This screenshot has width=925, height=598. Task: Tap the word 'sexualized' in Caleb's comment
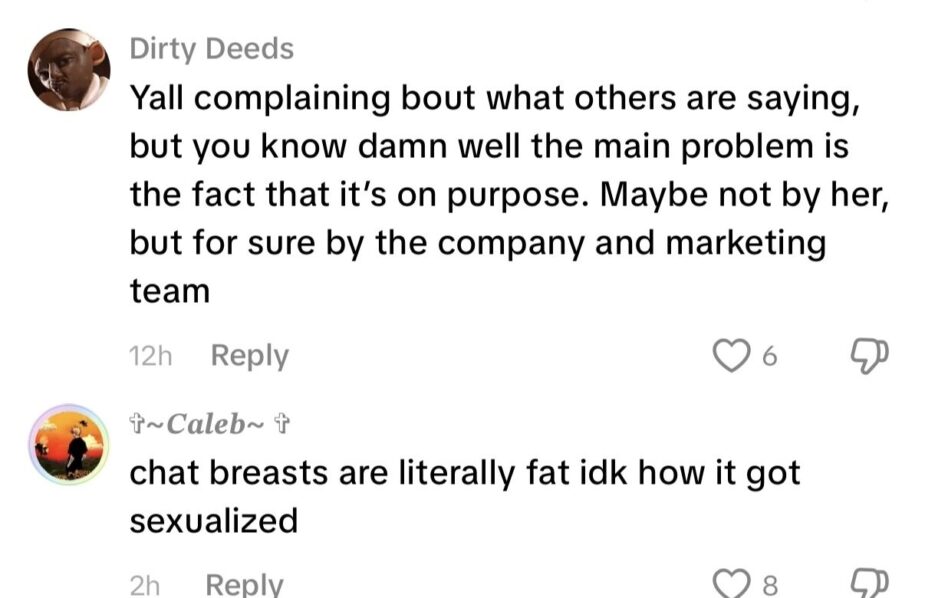pyautogui.click(x=214, y=521)
